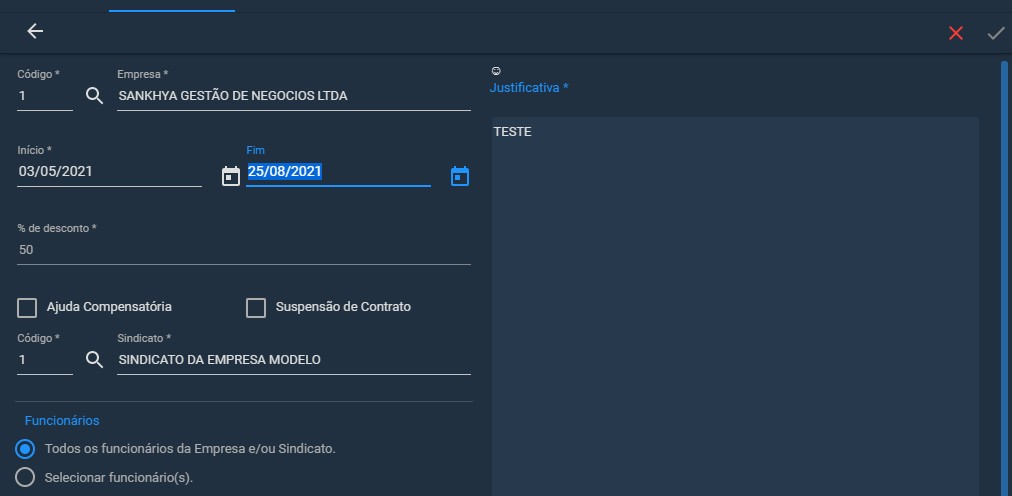Click the Empresa code input field

coord(45,97)
